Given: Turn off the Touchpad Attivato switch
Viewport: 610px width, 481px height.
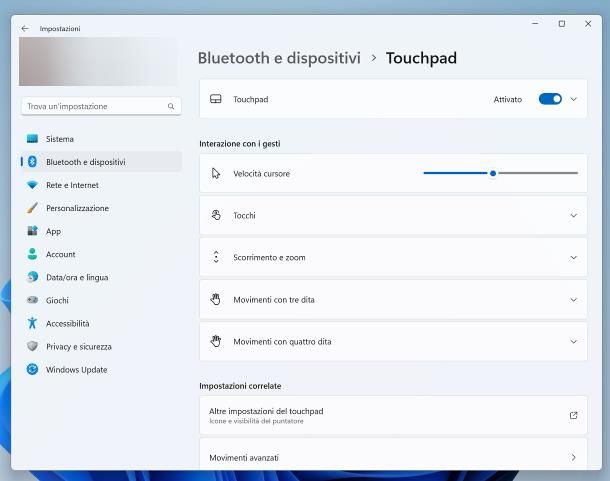Looking at the screenshot, I should pos(550,99).
